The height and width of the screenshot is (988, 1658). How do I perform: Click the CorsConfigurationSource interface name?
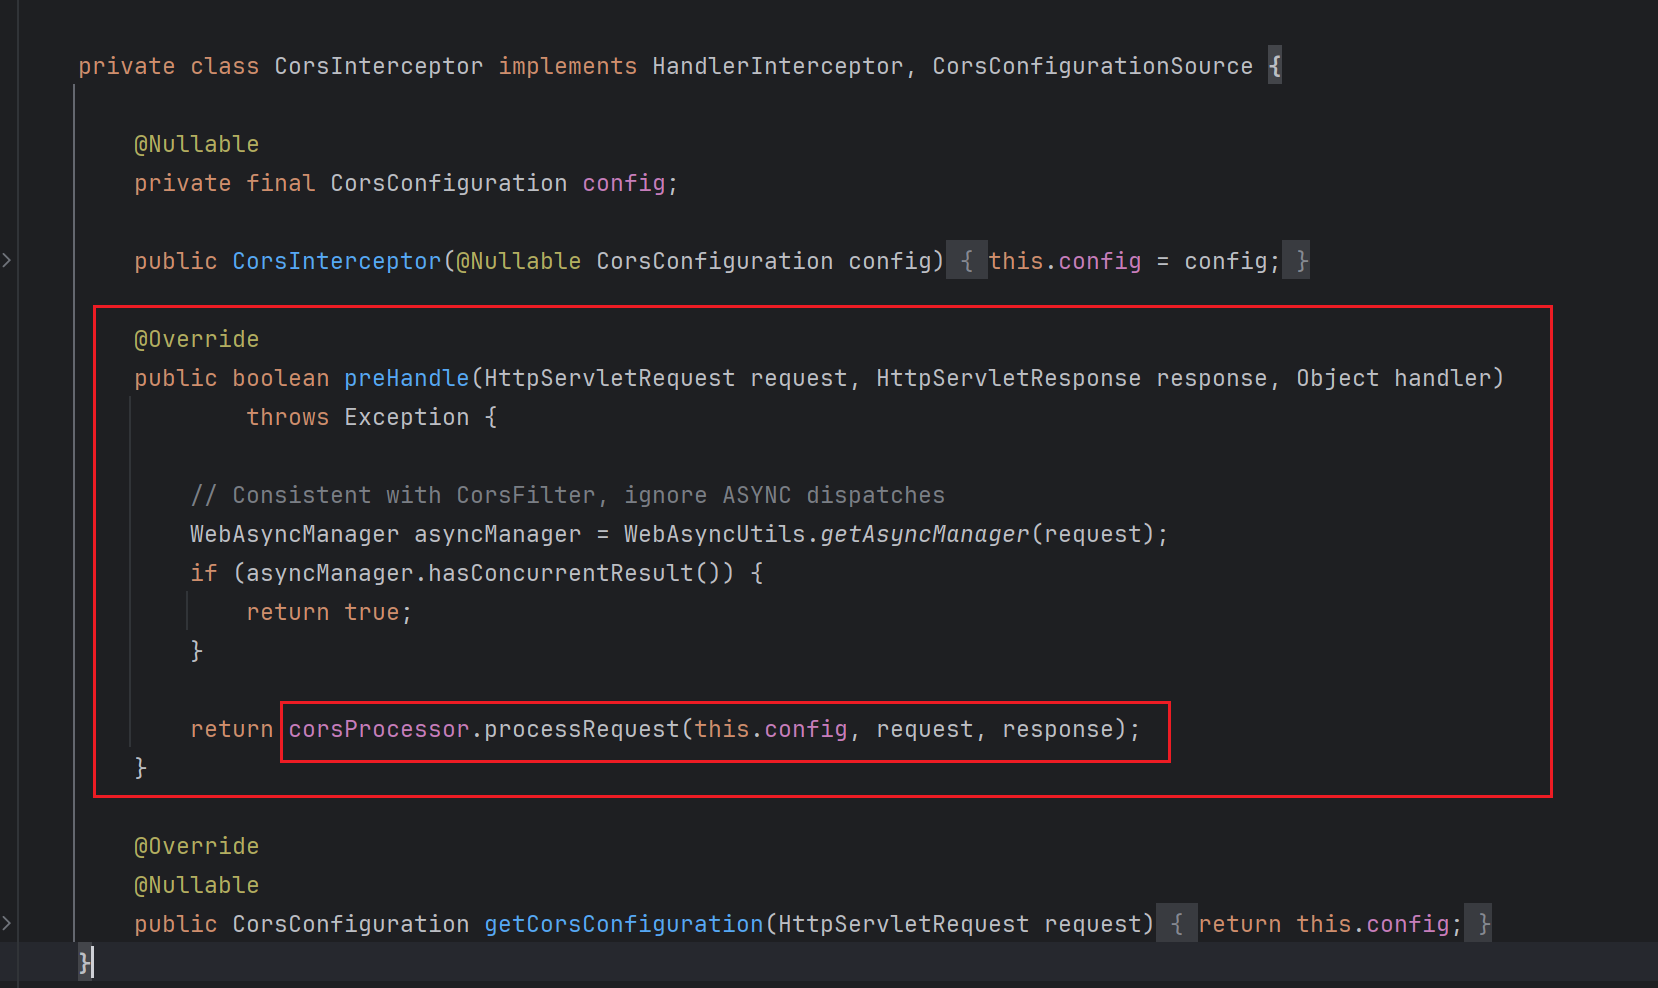pyautogui.click(x=1092, y=66)
